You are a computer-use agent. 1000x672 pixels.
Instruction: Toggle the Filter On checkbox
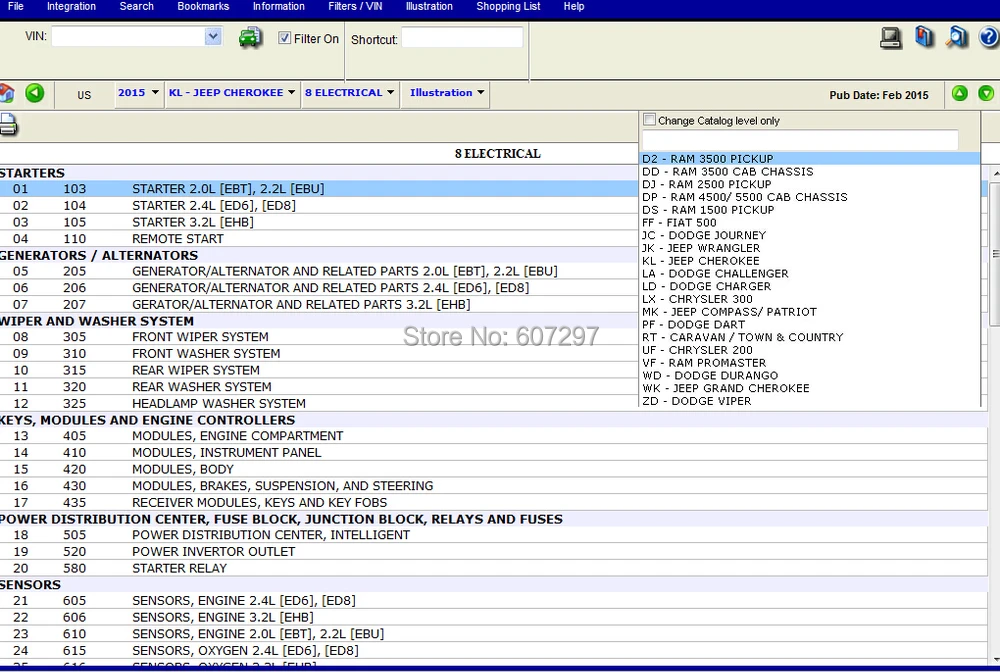[284, 38]
